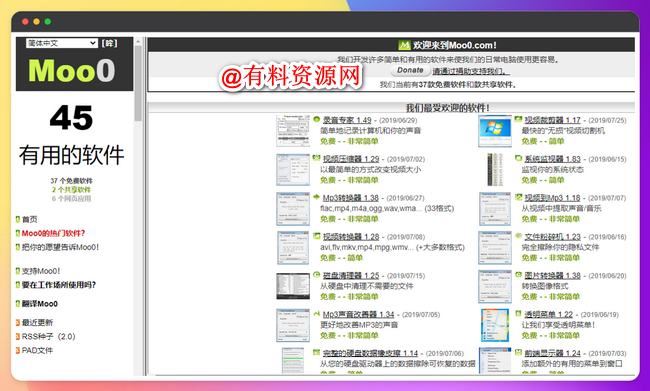Open 视频裁剪器 1.17 software link
650x391 pixels.
pos(553,120)
